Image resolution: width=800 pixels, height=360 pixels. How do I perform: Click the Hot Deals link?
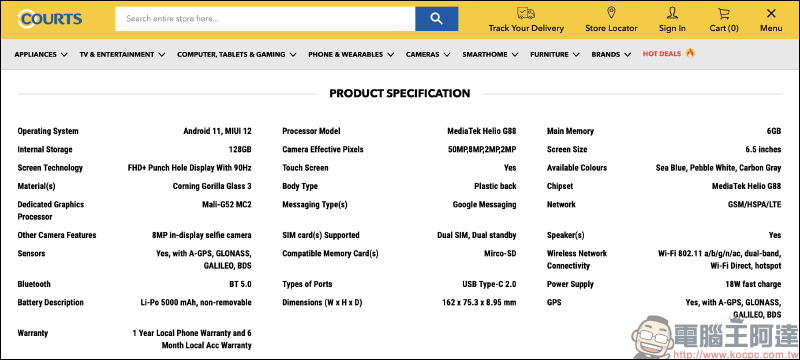662,54
